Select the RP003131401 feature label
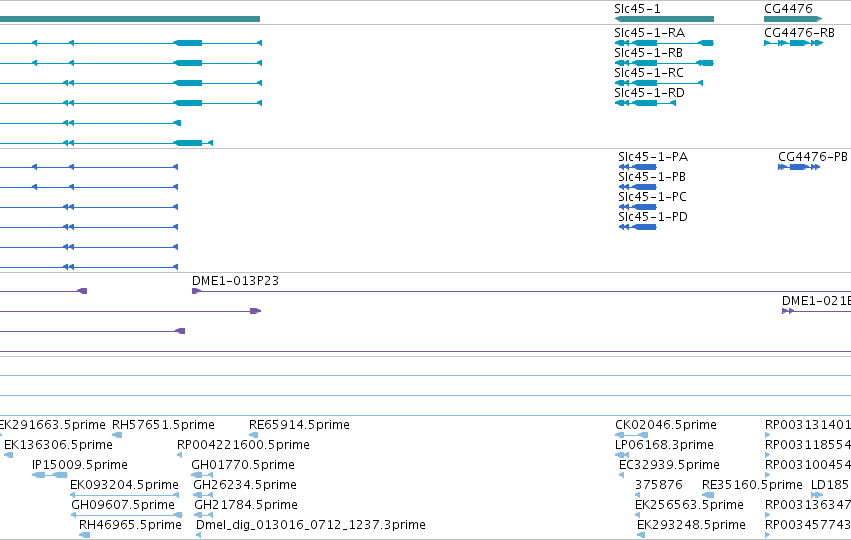Screen dimensions: 851x540 click(808, 425)
